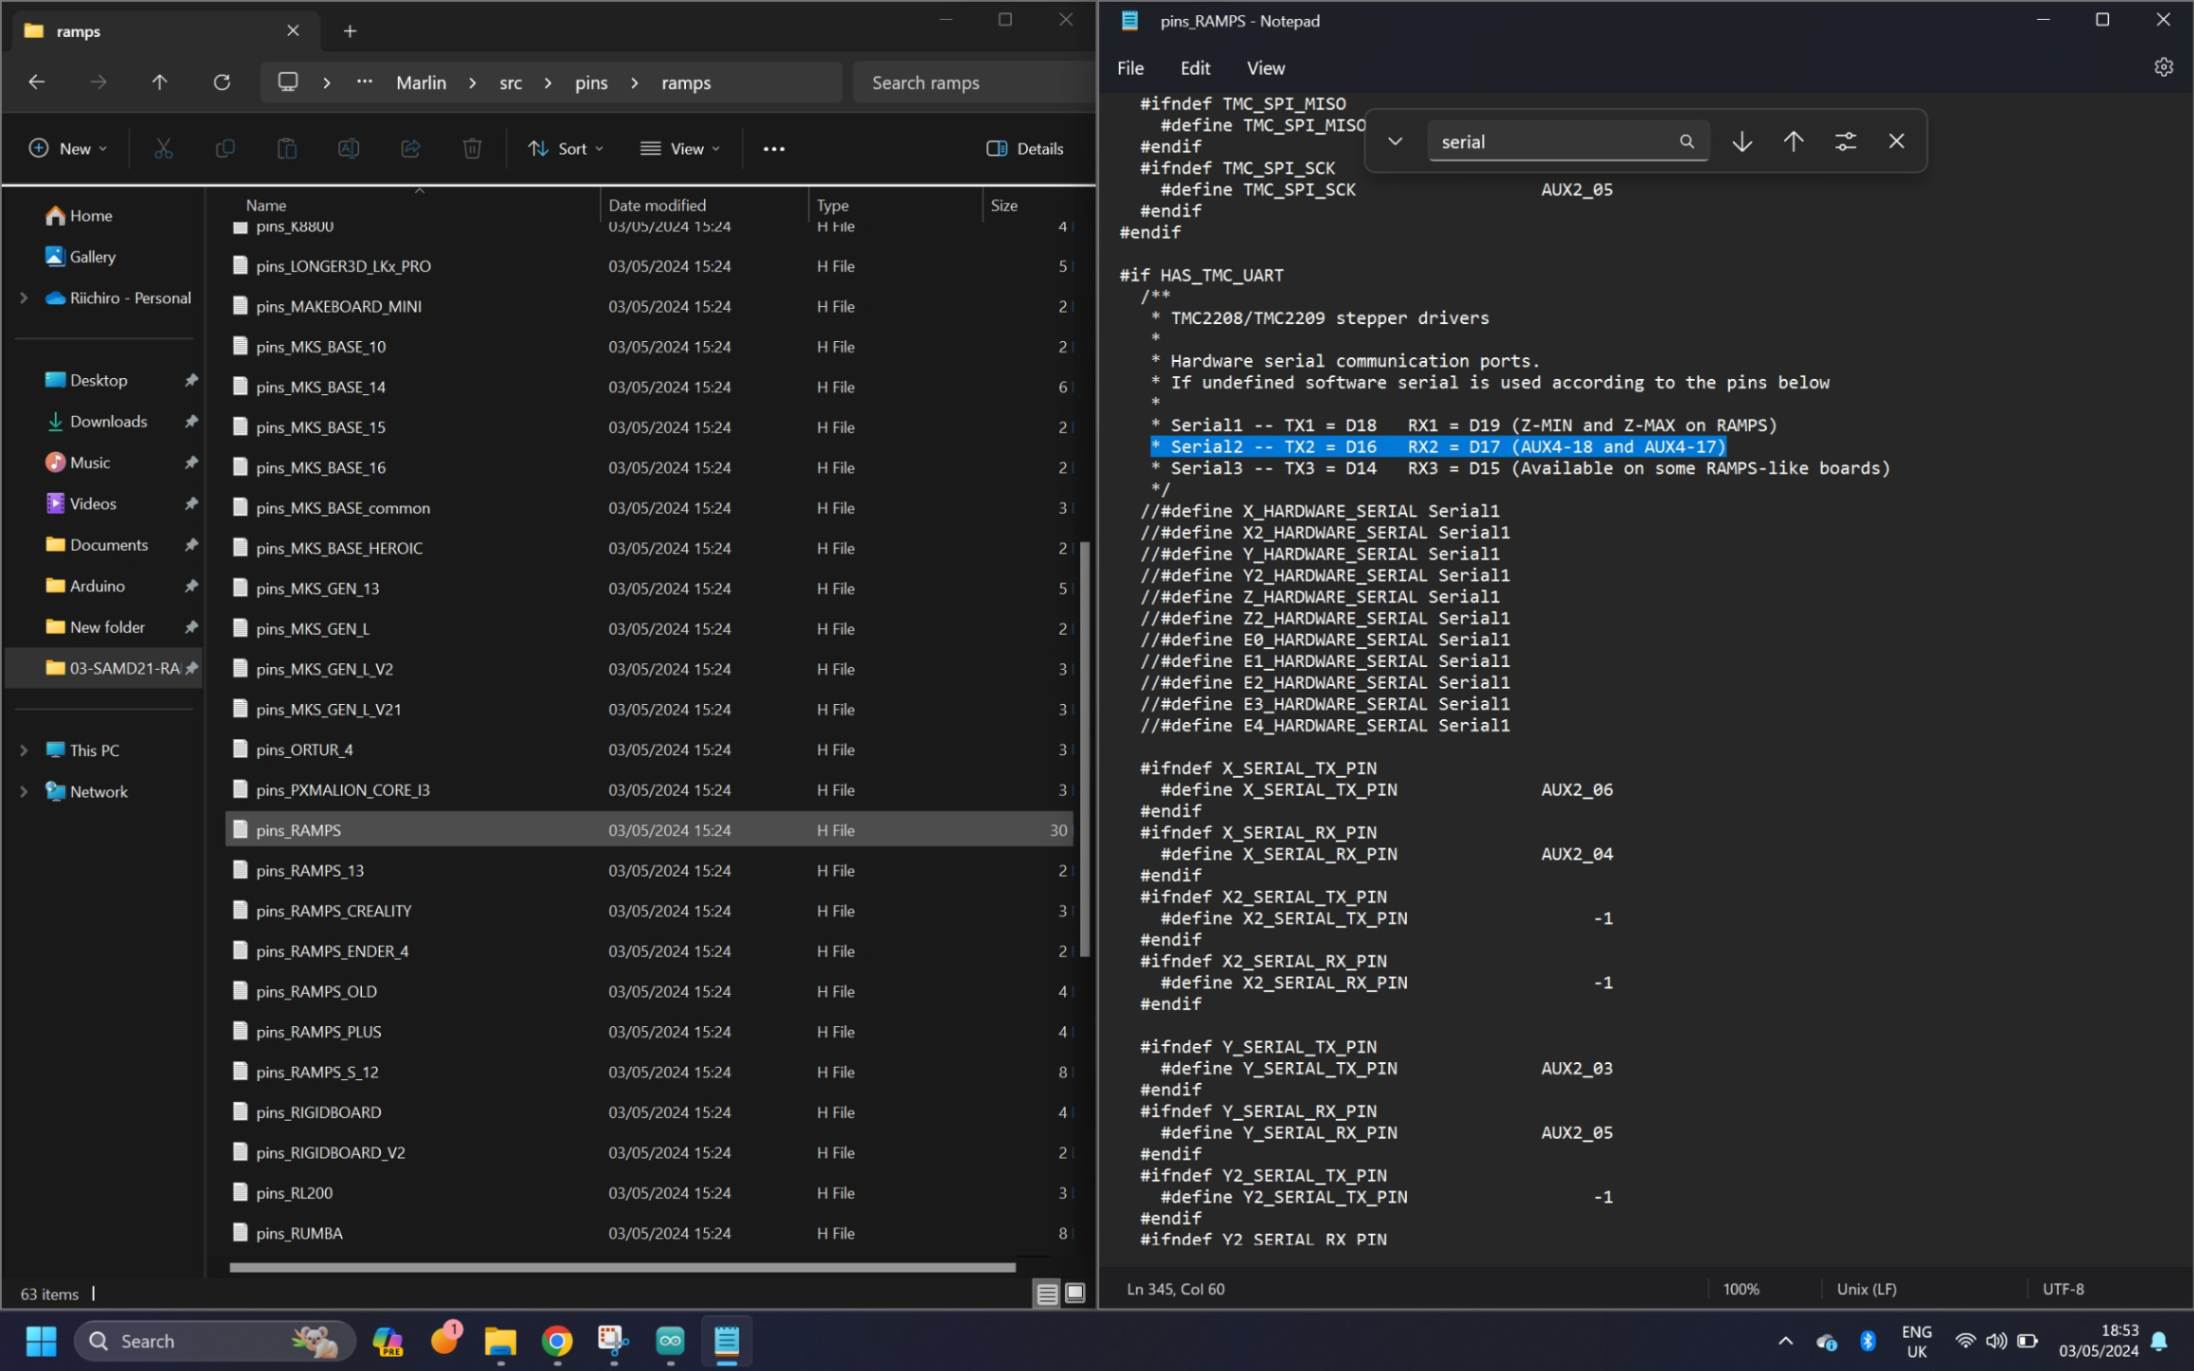
Task: Click the Marlin breadcrumb segment
Action: [421, 82]
